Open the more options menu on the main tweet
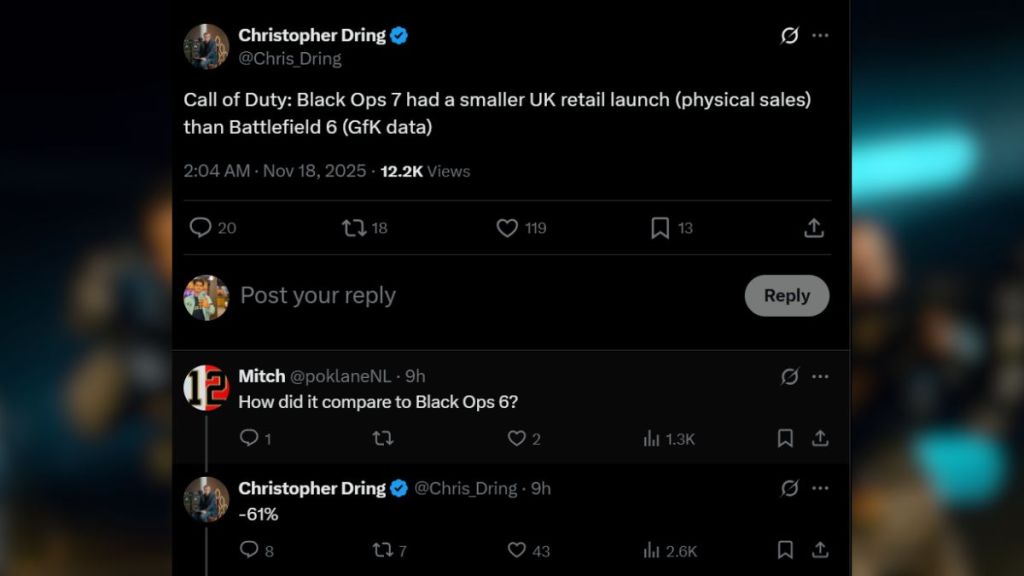This screenshot has height=576, width=1024. point(821,35)
